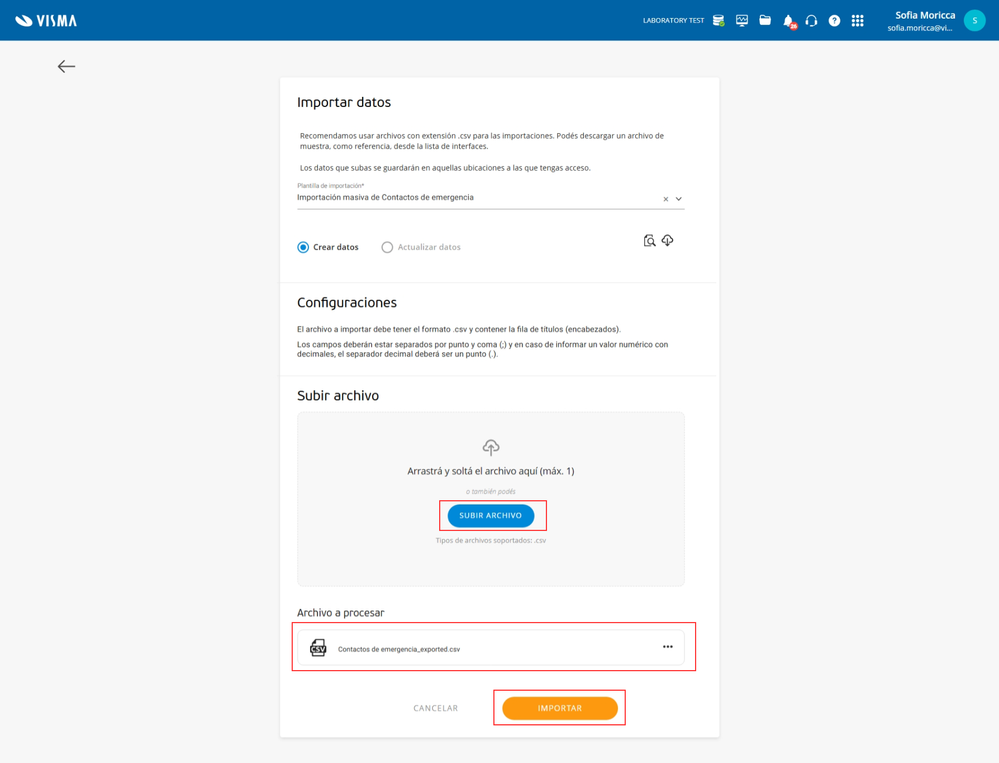
Task: Click the Configuraciones heading
Action: click(347, 303)
